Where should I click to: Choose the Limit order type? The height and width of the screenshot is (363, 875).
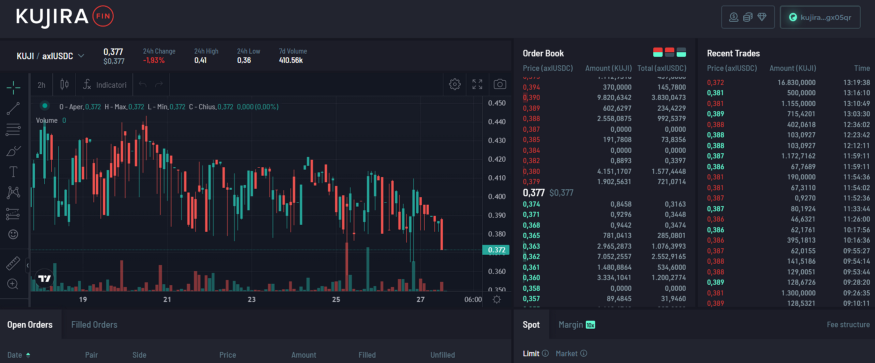coord(531,353)
